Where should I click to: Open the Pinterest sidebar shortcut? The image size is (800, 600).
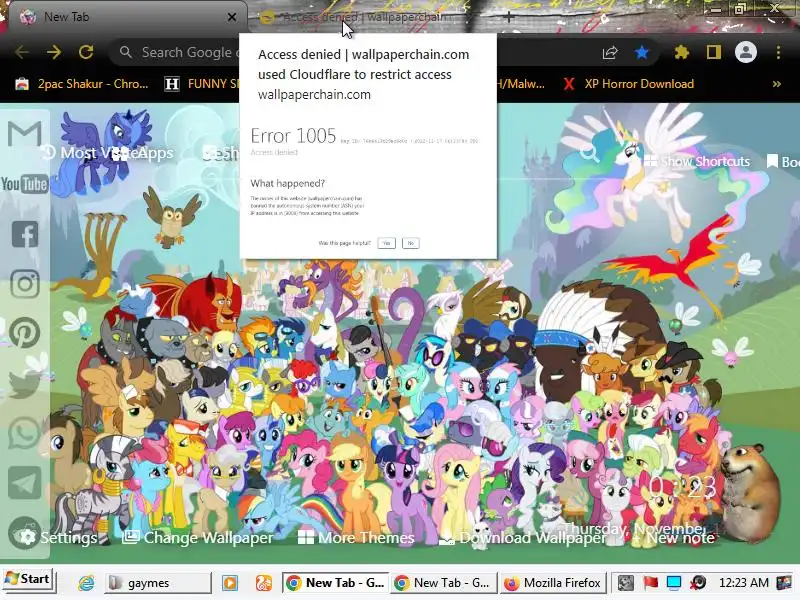point(24,333)
